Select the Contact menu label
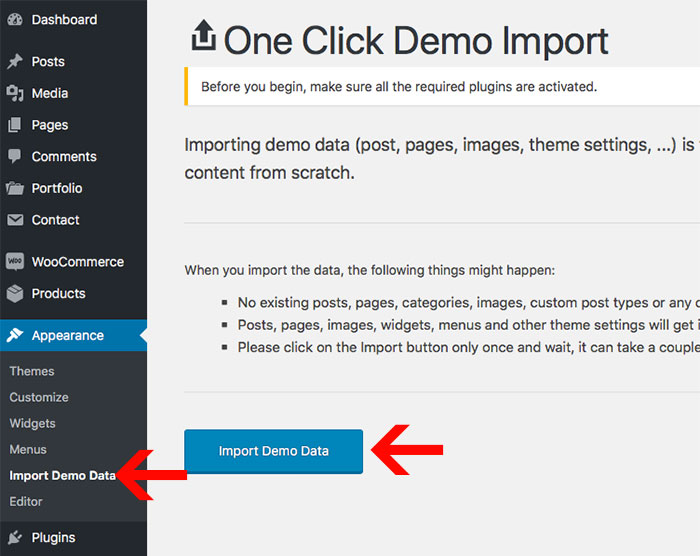Image resolution: width=700 pixels, height=556 pixels. 55,220
